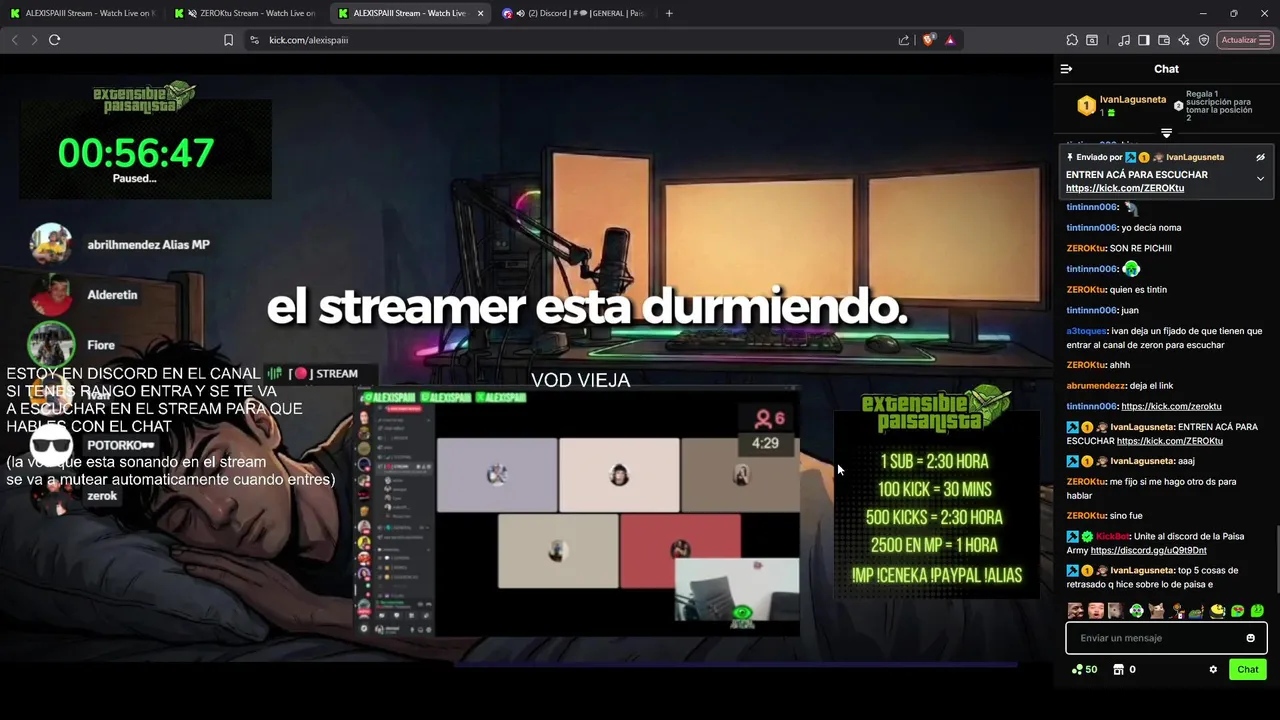Open the channel points balance showing 50
1280x720 pixels.
pyautogui.click(x=1084, y=669)
